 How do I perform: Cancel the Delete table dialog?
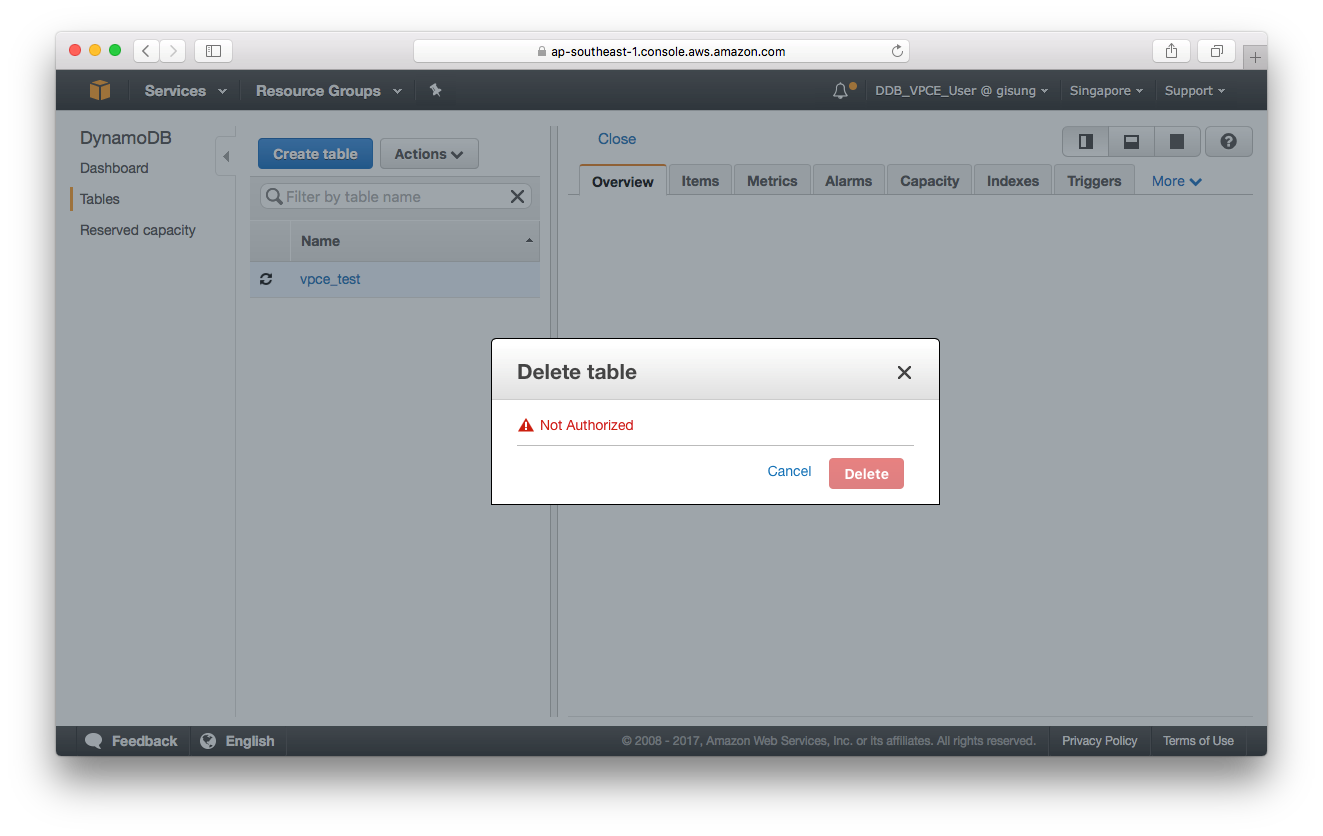click(x=789, y=472)
